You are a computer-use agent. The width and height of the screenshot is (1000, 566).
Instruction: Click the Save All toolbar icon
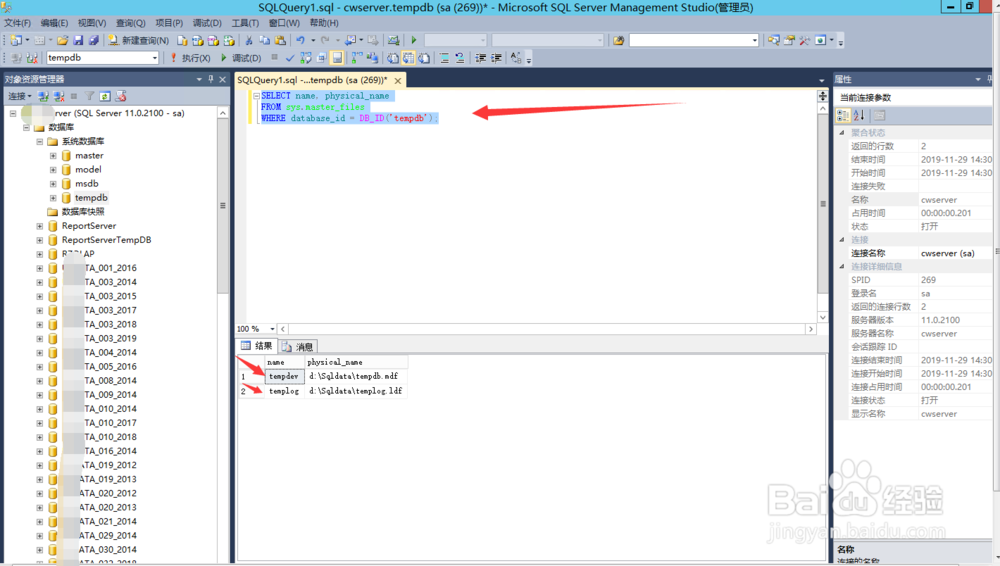click(x=93, y=40)
